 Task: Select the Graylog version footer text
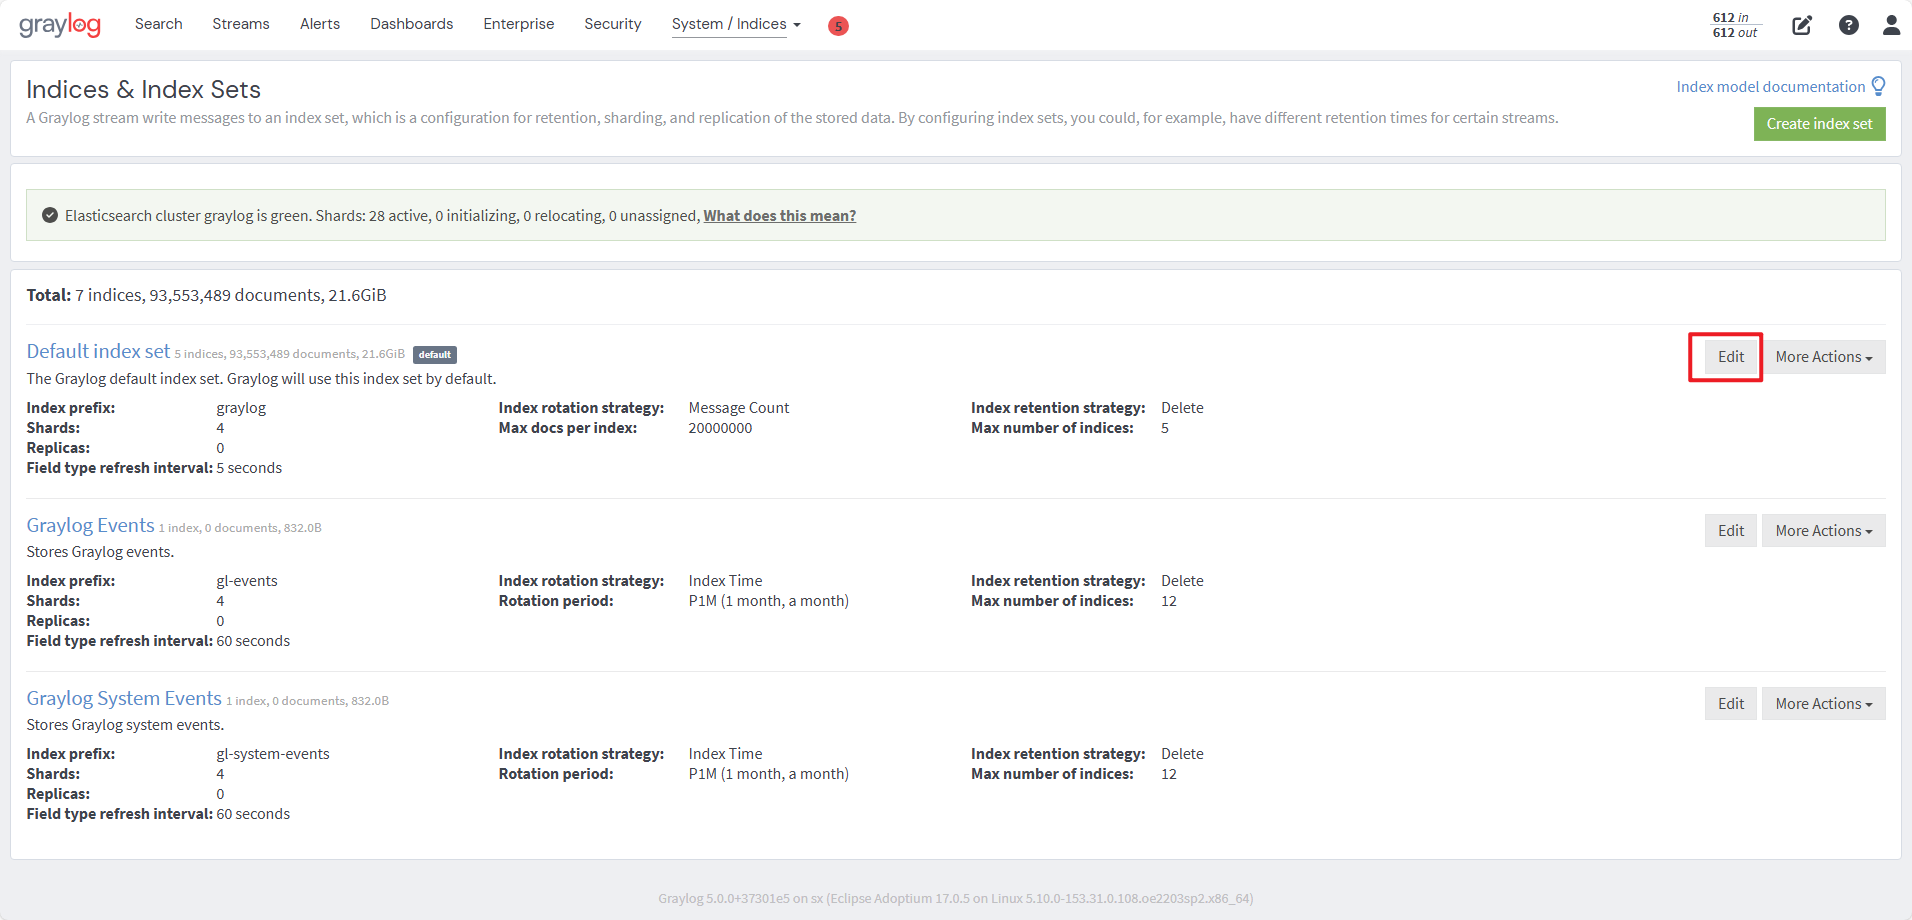[956, 898]
